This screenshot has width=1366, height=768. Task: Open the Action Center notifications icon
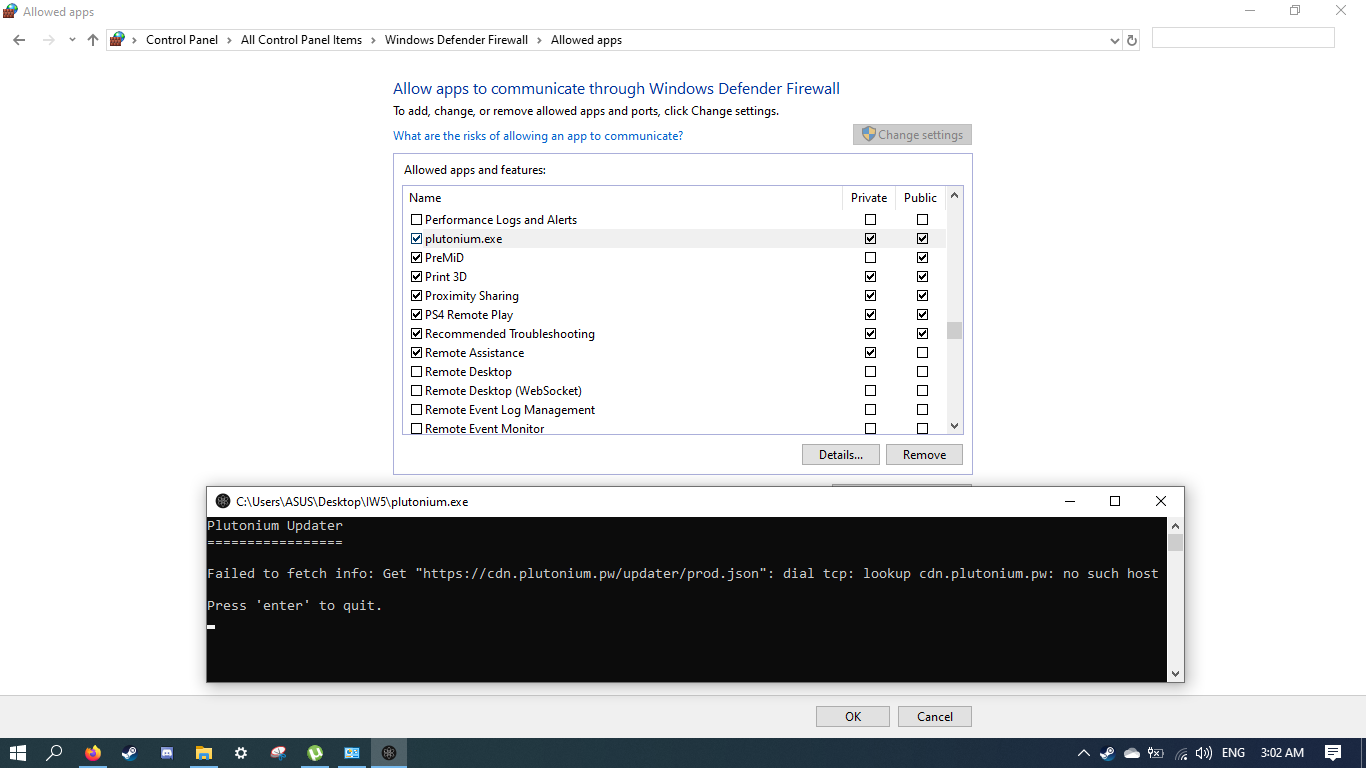tap(1333, 753)
